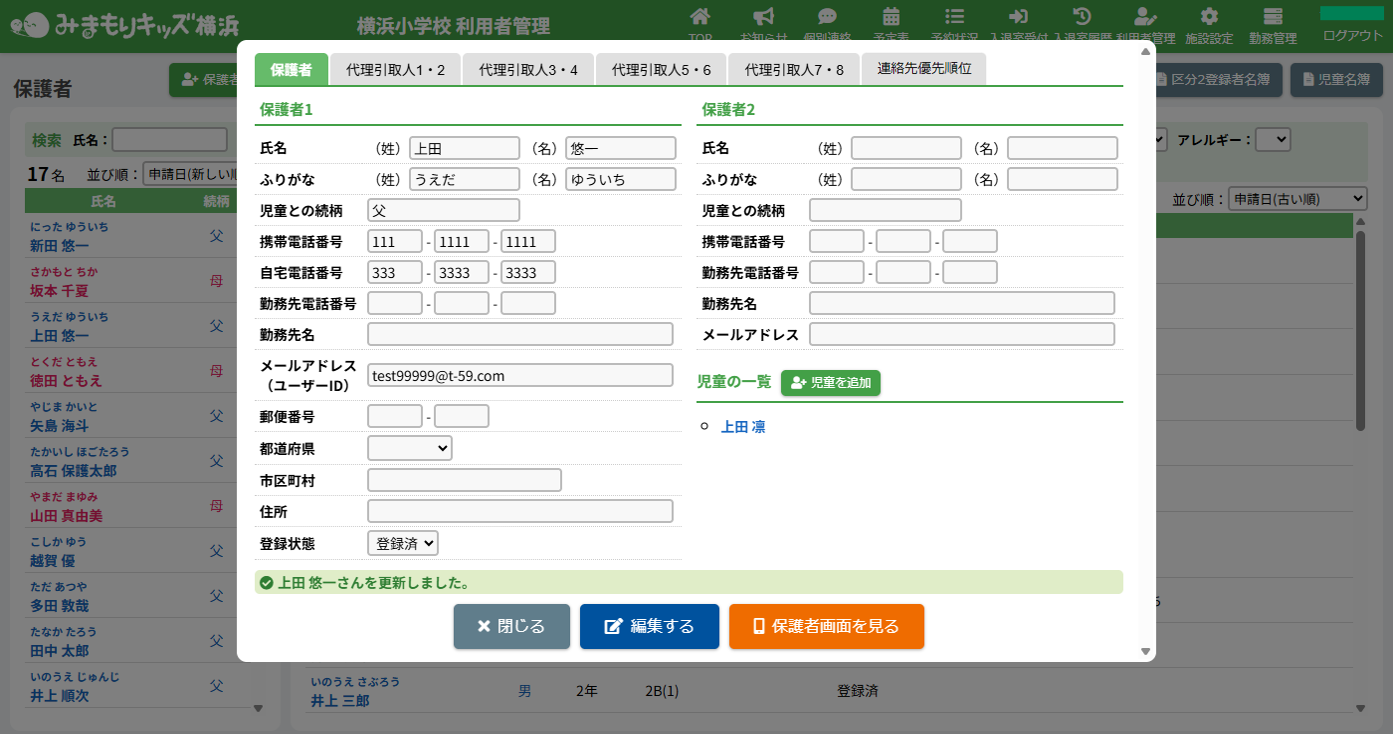Open 並び順 dropdown showing 申請日(古い順)
The image size is (1393, 734).
coord(1296,199)
